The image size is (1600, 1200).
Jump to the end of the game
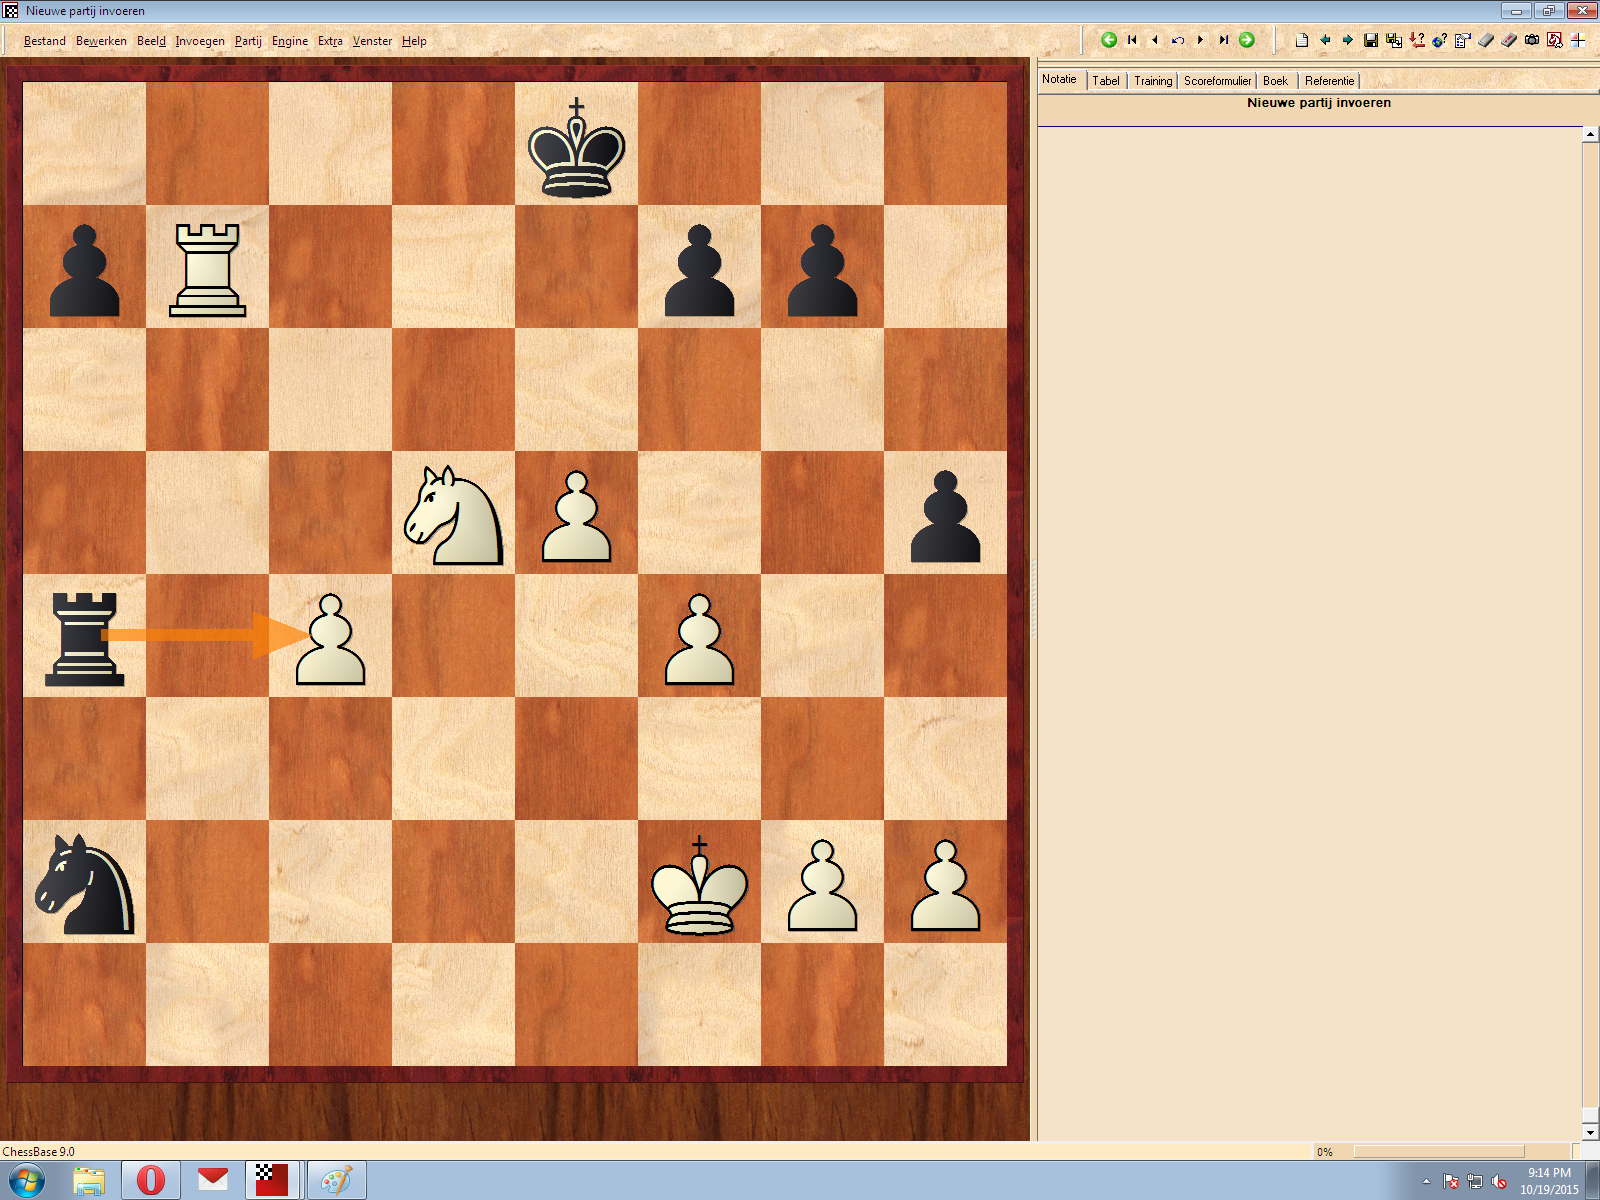pyautogui.click(x=1223, y=40)
